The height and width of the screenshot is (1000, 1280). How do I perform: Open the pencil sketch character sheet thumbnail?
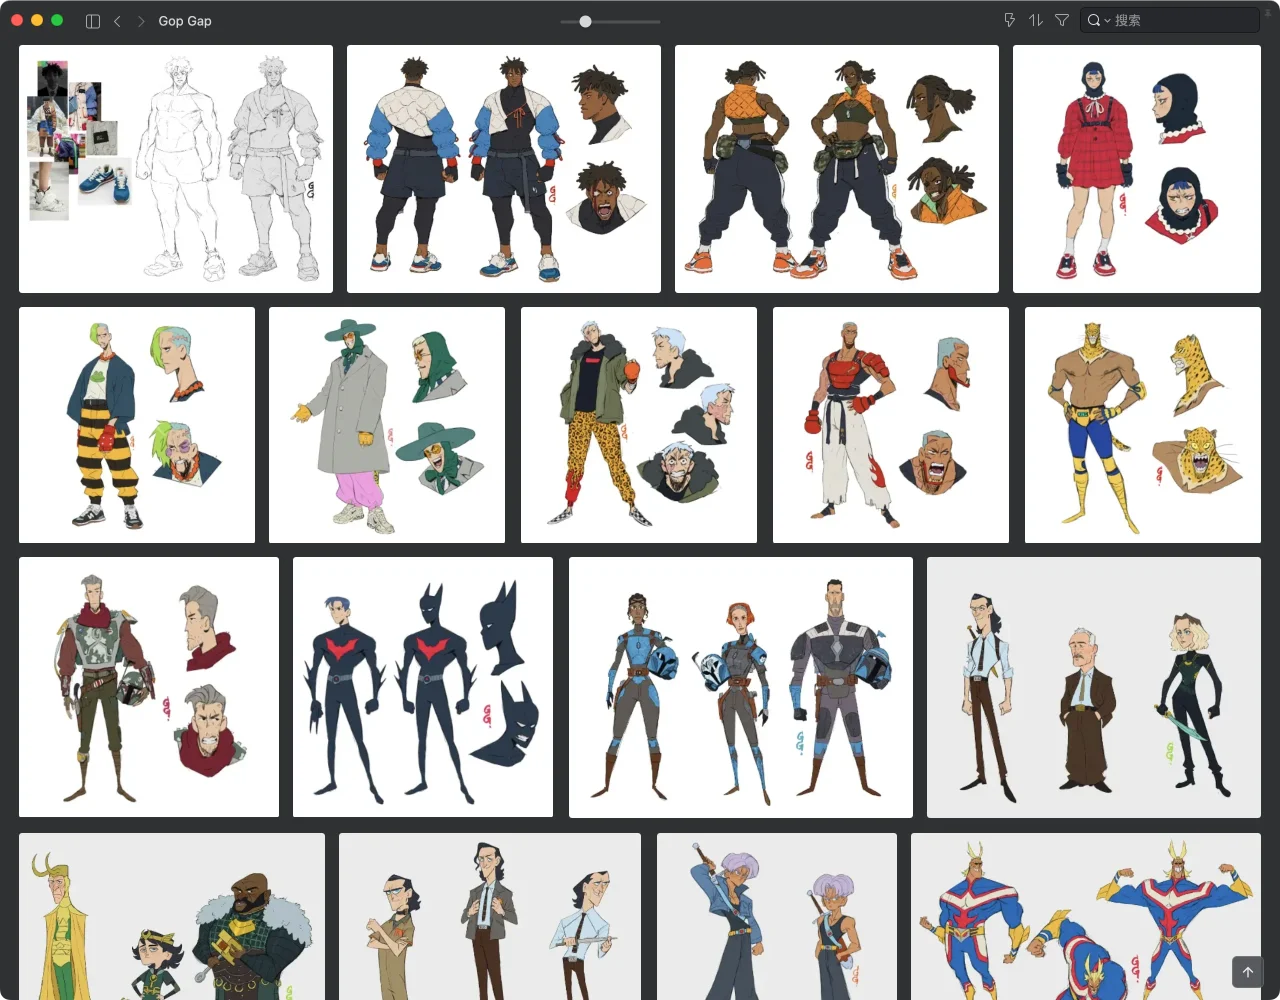176,169
